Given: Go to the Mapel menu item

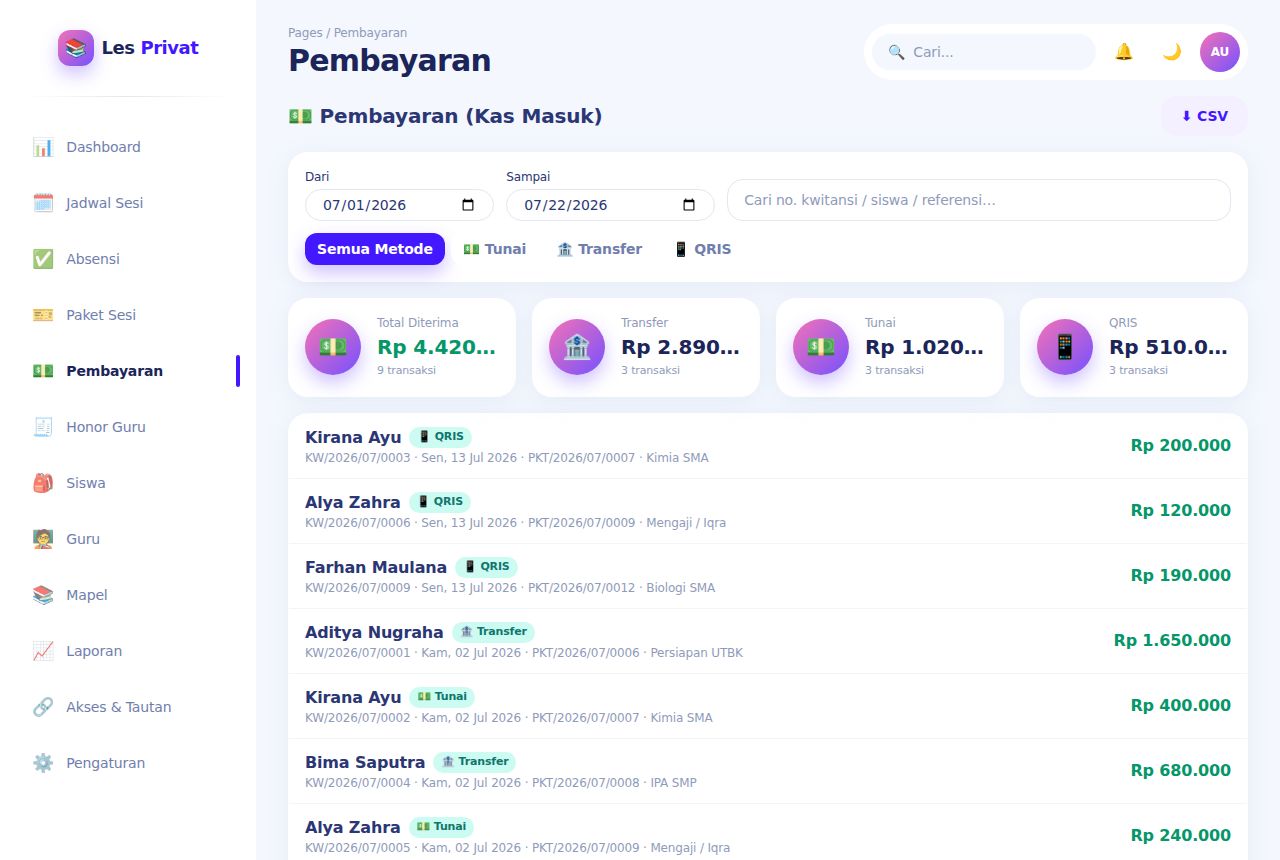Looking at the screenshot, I should pyautogui.click(x=128, y=595).
